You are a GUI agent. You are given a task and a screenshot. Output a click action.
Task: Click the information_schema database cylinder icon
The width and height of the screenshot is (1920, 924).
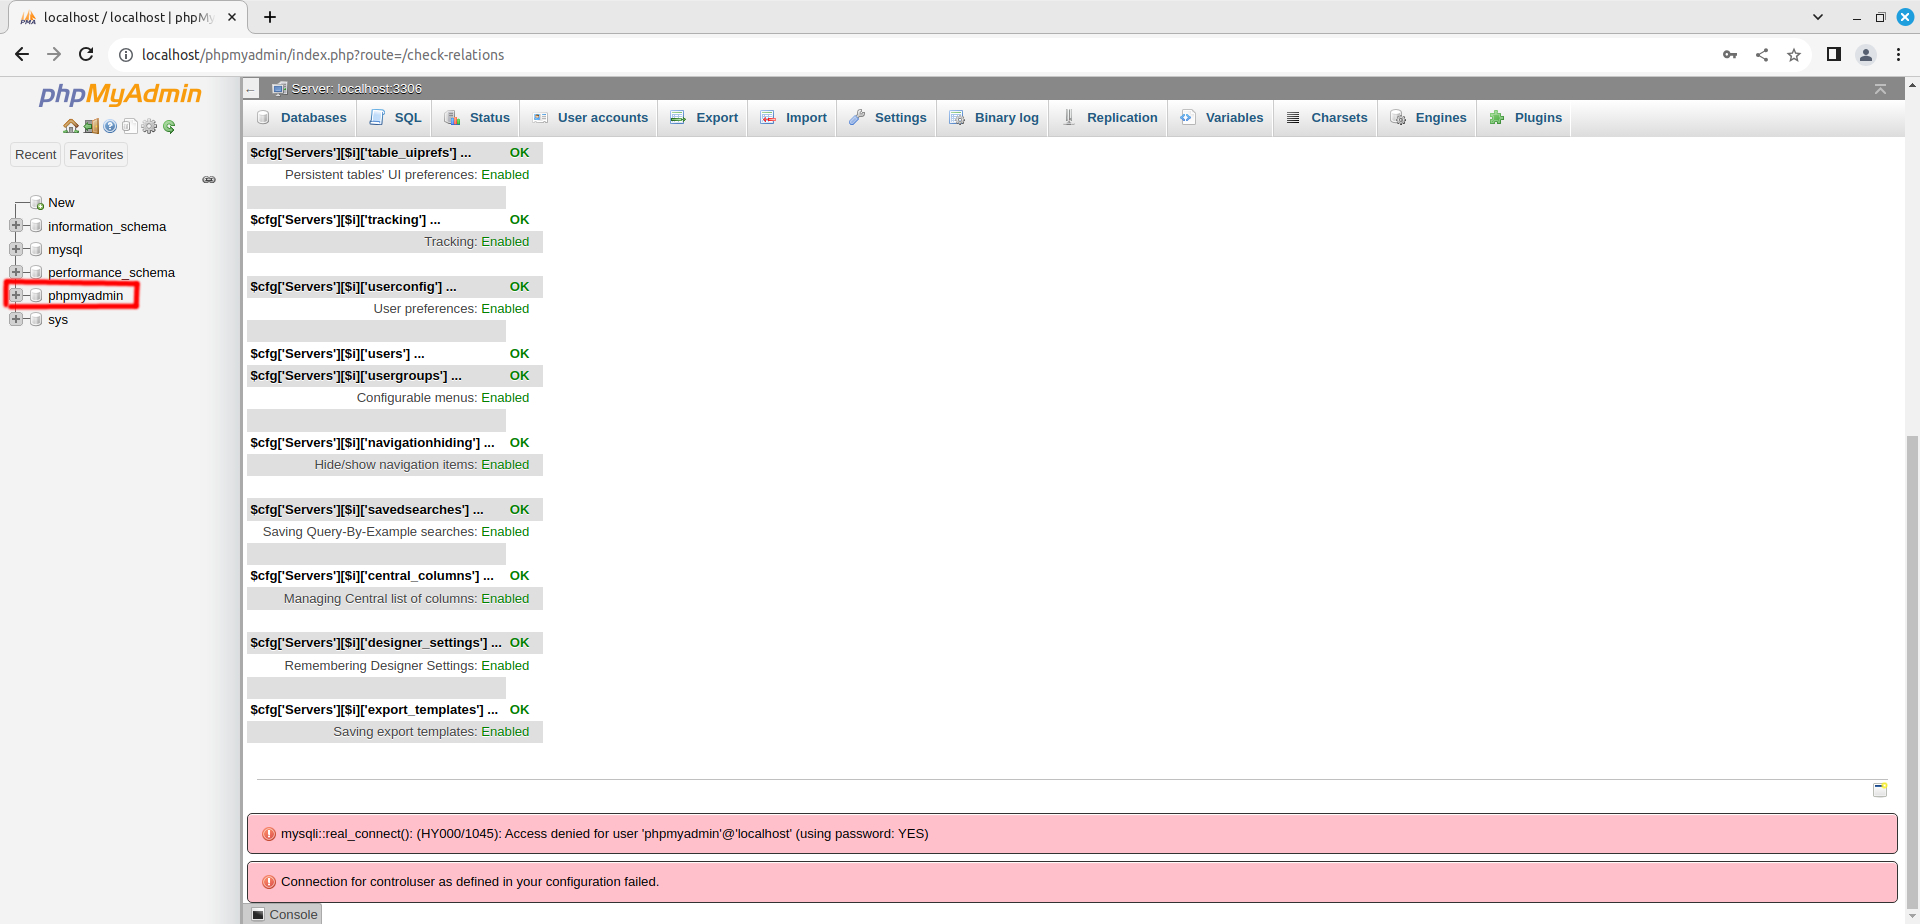tap(36, 226)
